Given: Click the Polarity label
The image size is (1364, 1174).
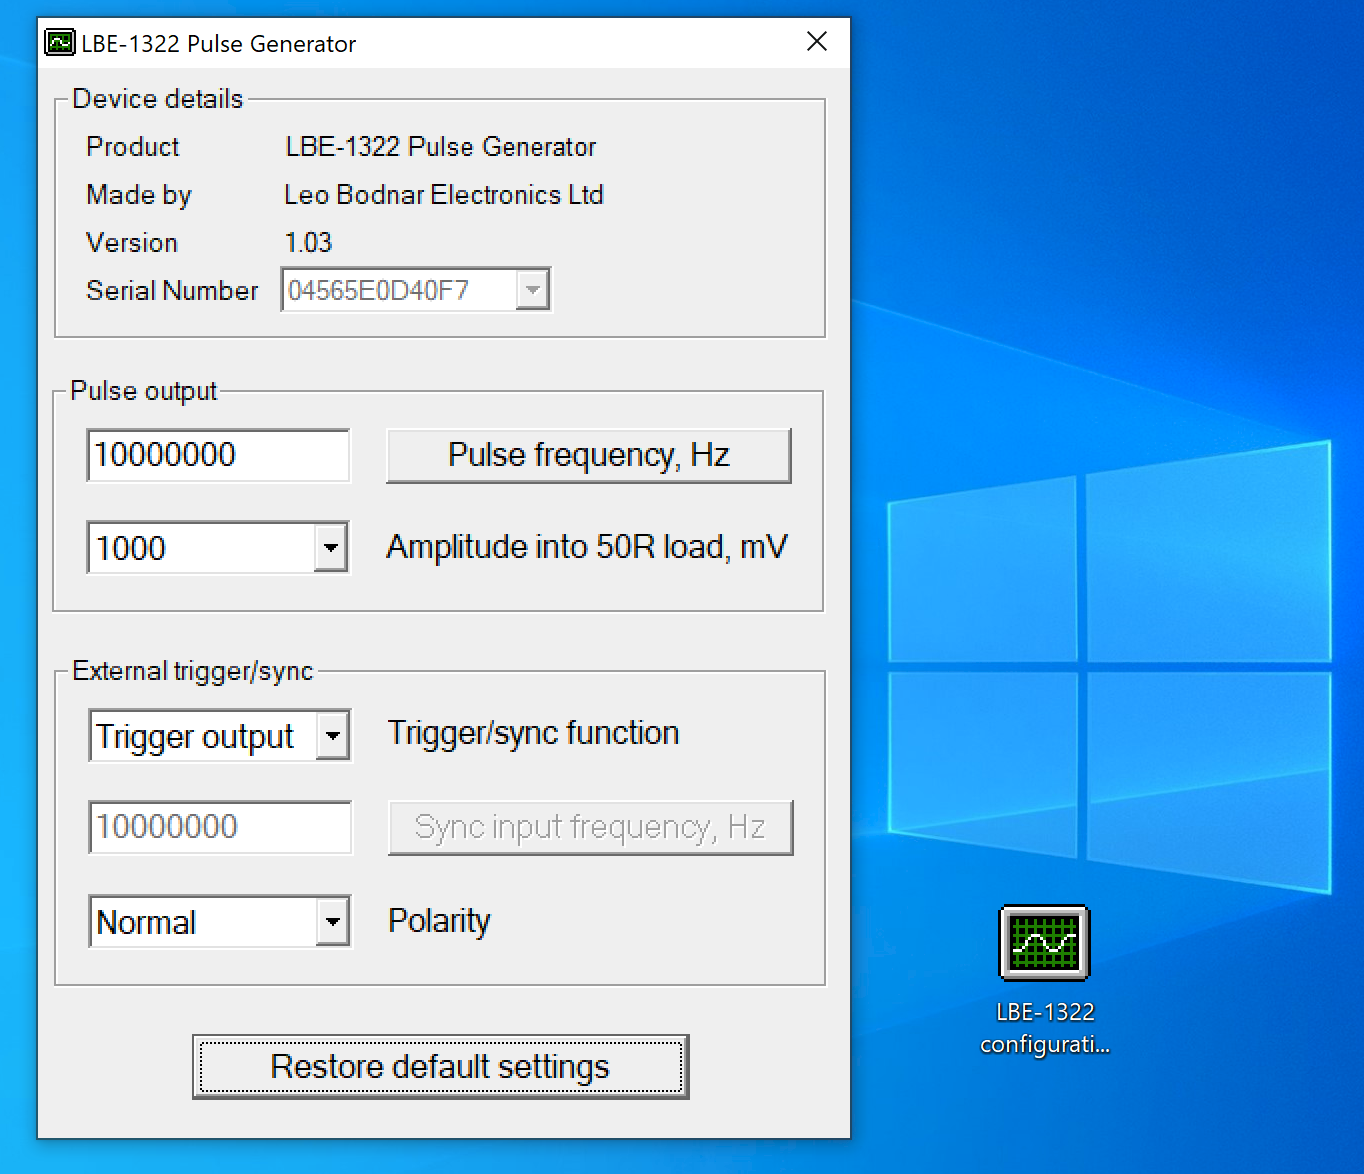Looking at the screenshot, I should pos(439,921).
